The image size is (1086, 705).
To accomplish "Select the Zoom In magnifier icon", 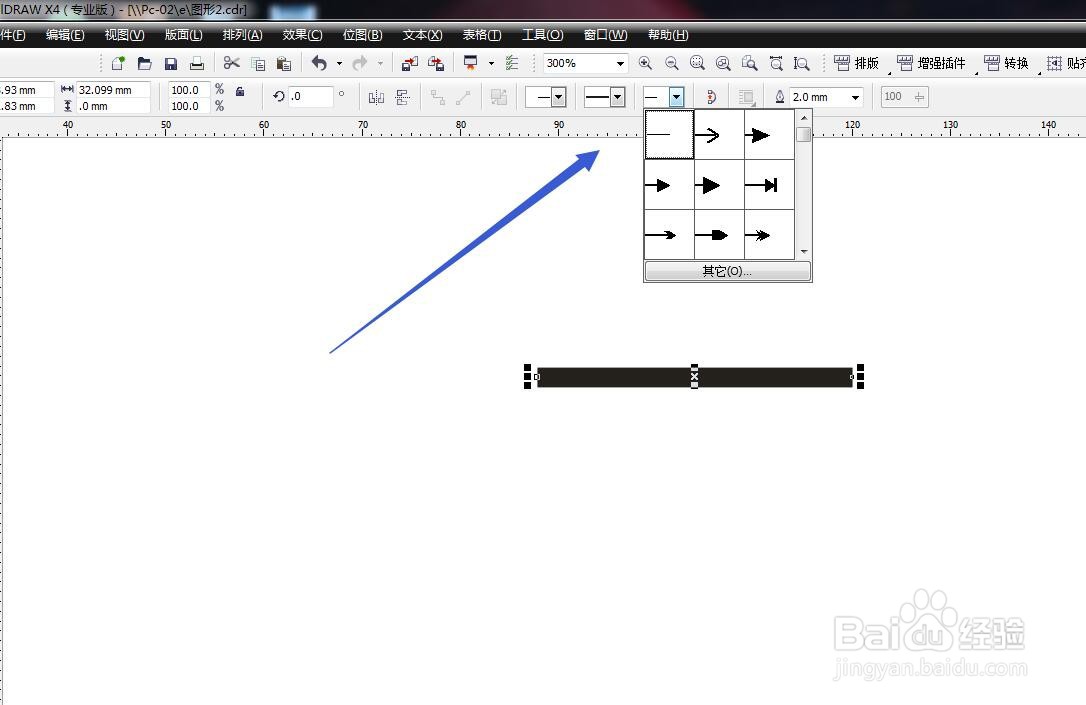I will tap(646, 62).
